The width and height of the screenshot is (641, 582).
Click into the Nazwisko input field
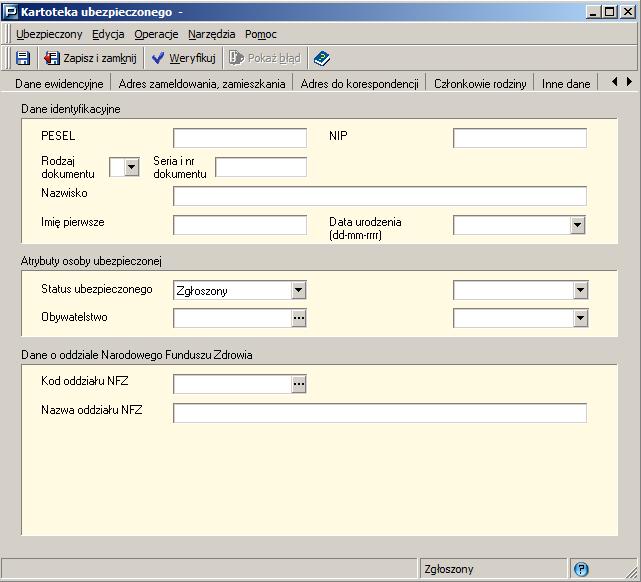point(380,196)
